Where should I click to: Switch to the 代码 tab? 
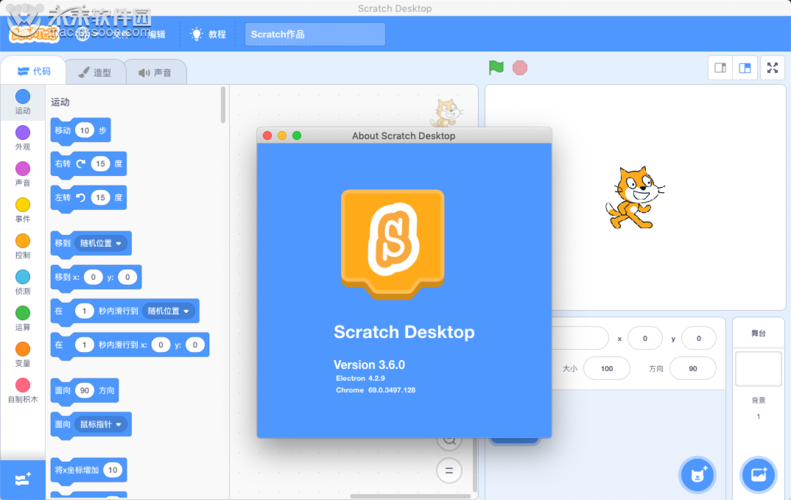tap(34, 71)
